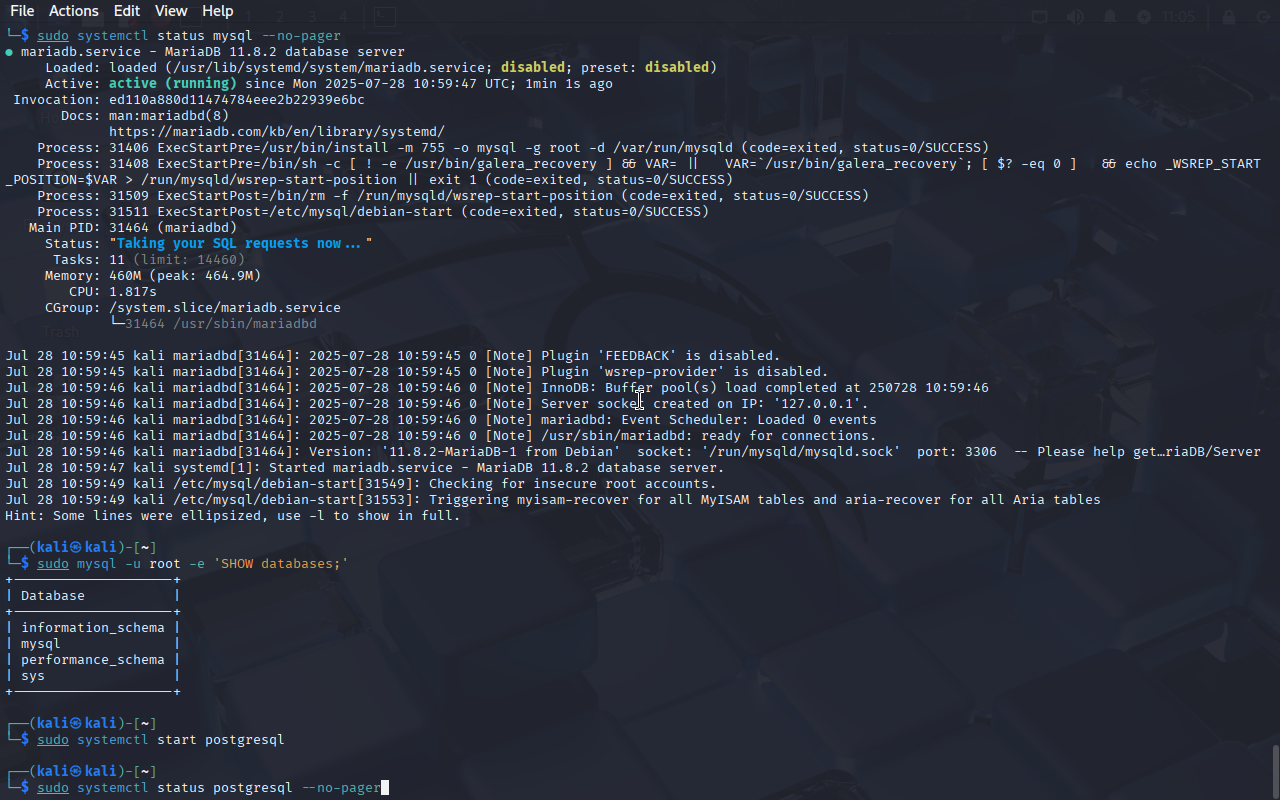Click the "InnoDB: Buffer pool(s) load completed" log line
1280x800 pixels.
pyautogui.click(x=497, y=388)
